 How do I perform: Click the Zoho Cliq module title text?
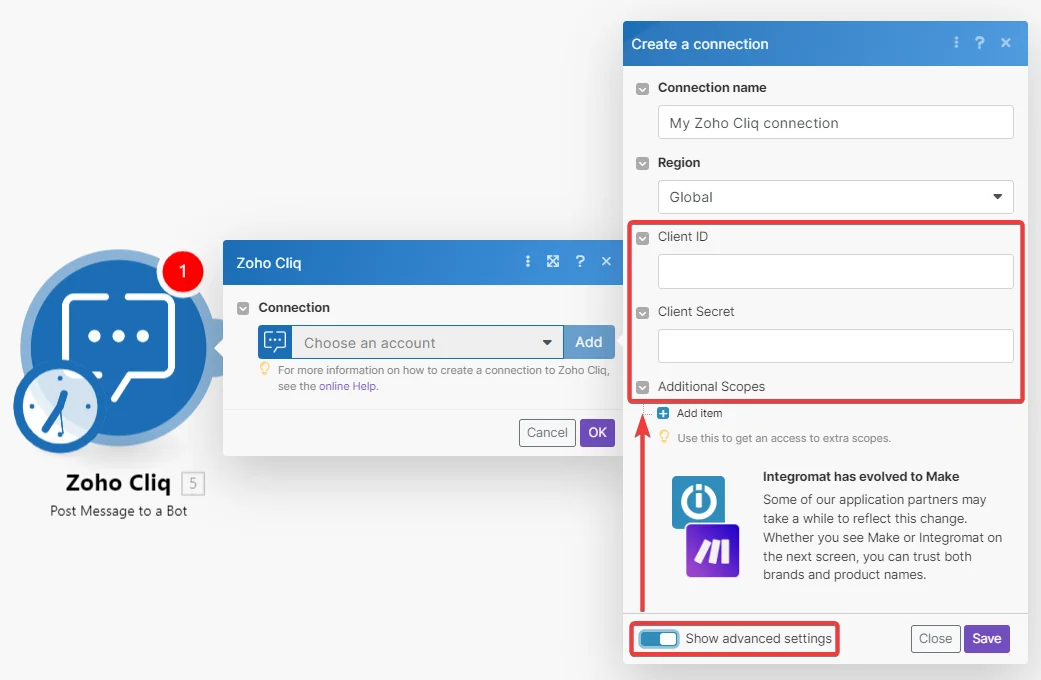click(x=118, y=483)
